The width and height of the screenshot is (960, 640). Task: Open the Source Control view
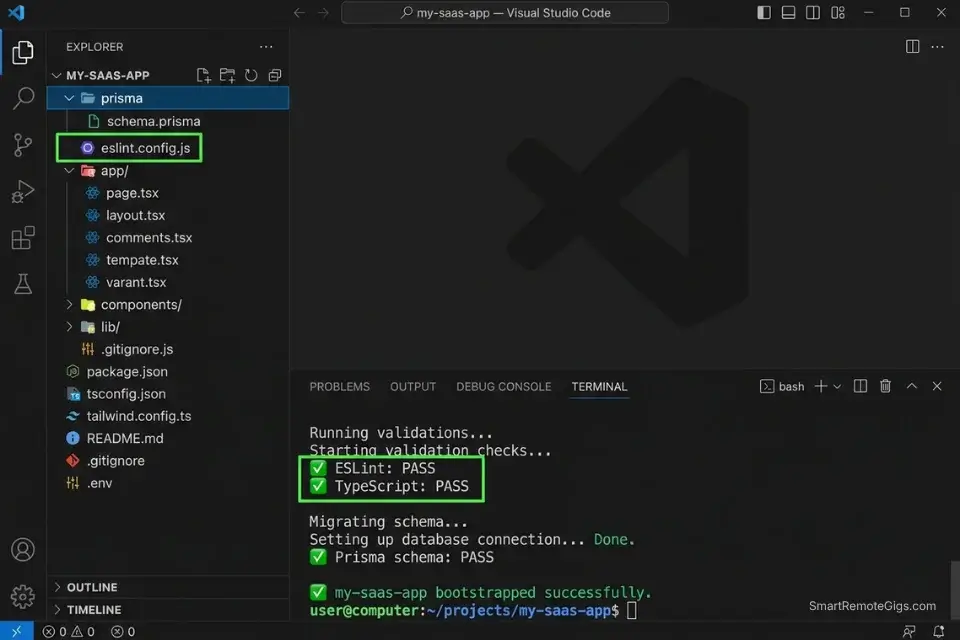[23, 145]
